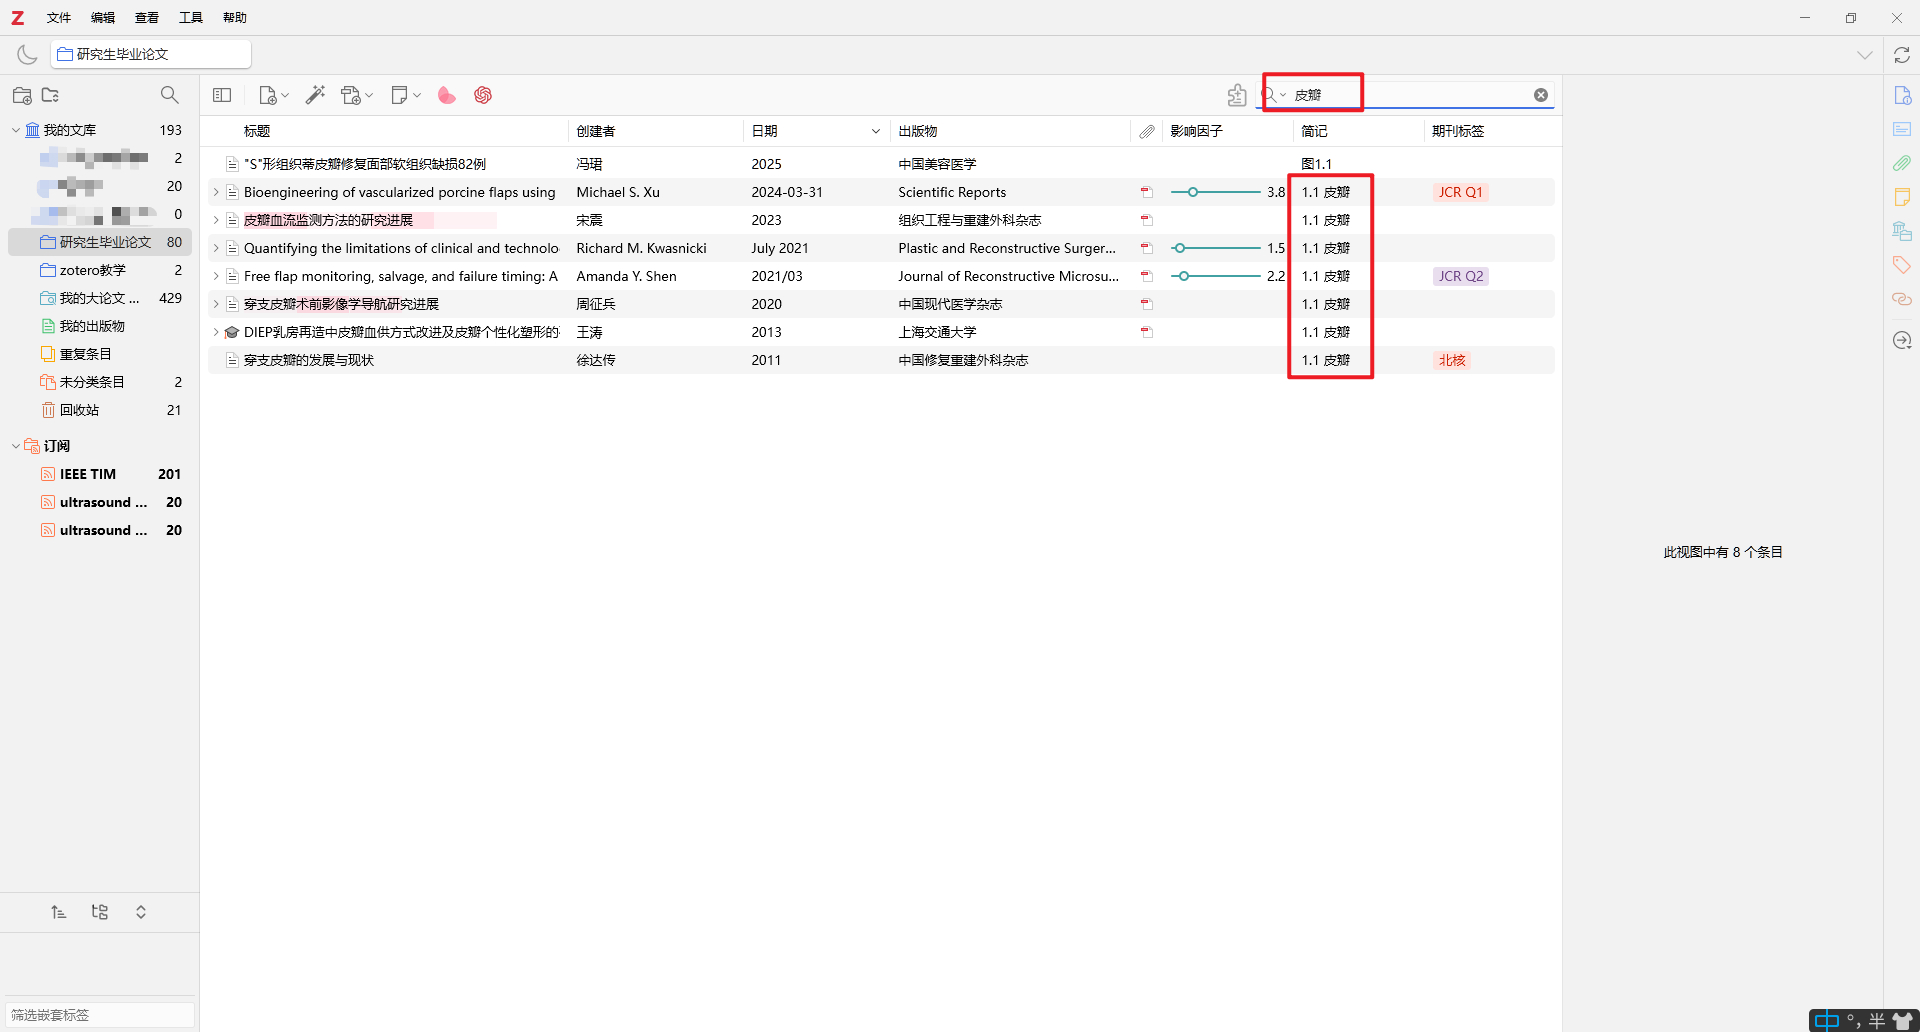This screenshot has width=1920, height=1032.
Task: Open the 编辑 menu
Action: pos(102,17)
